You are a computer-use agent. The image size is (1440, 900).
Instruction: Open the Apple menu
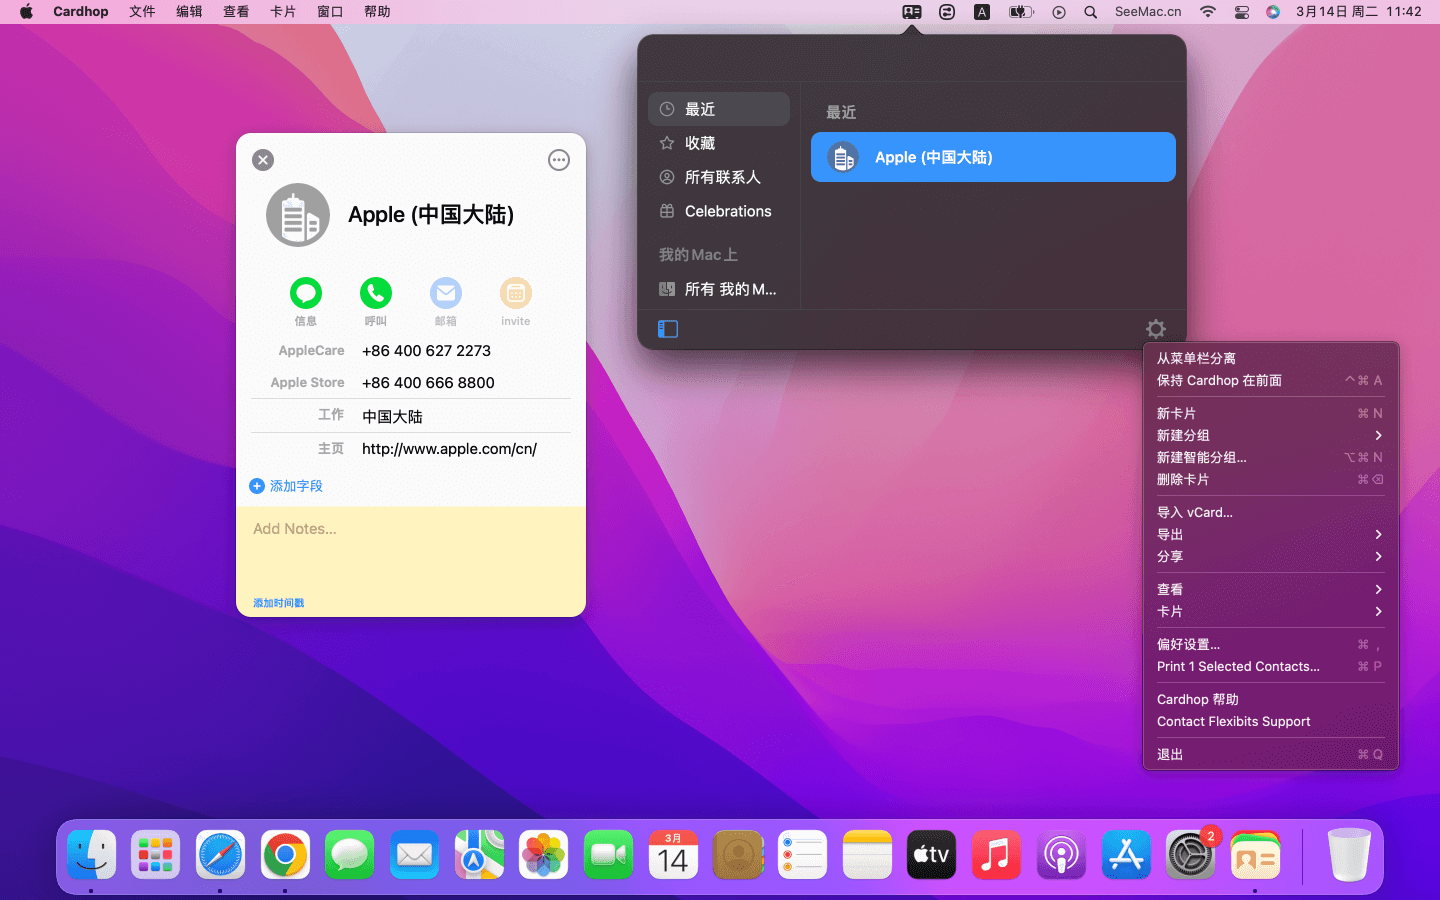pos(26,12)
